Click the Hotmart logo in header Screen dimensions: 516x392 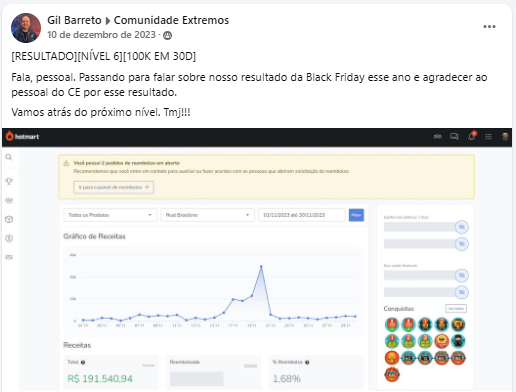pyautogui.click(x=23, y=136)
